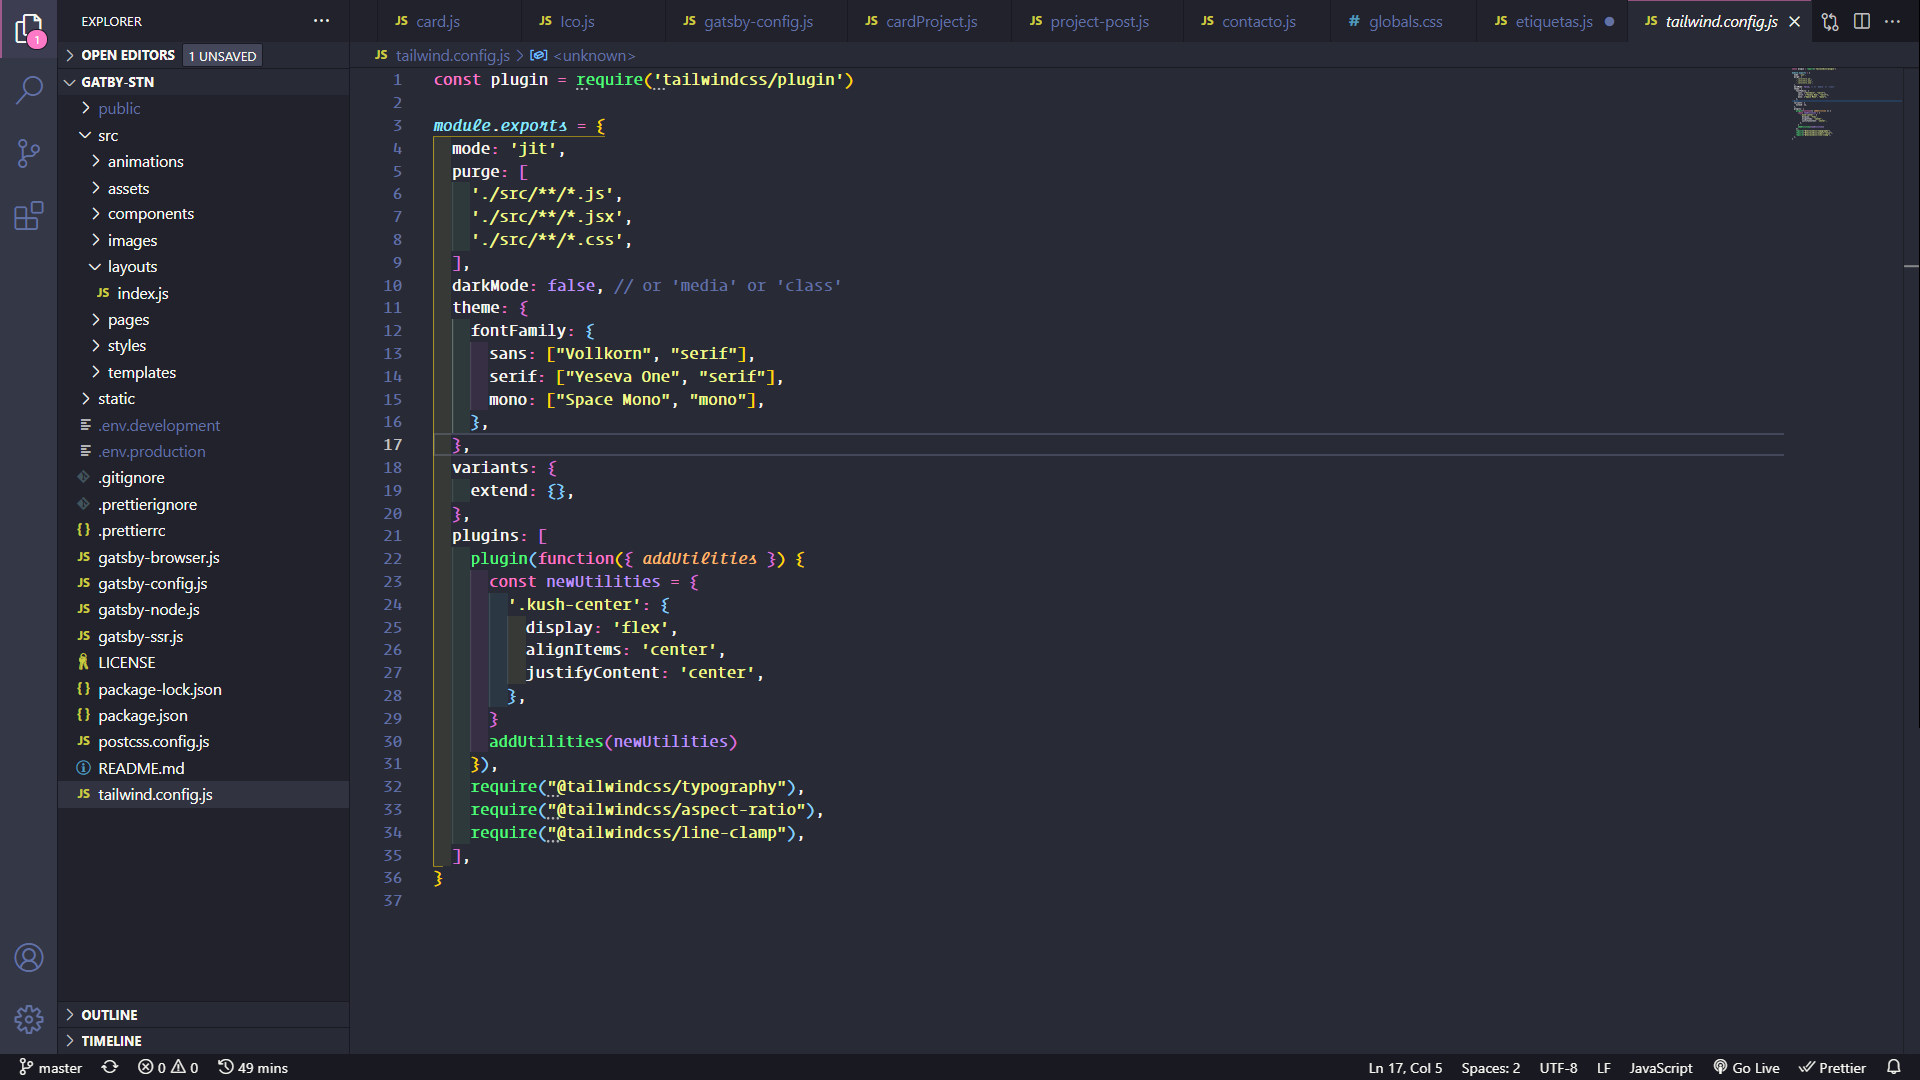Image resolution: width=1920 pixels, height=1080 pixels.
Task: Click the Prettier status item
Action: (1832, 1067)
